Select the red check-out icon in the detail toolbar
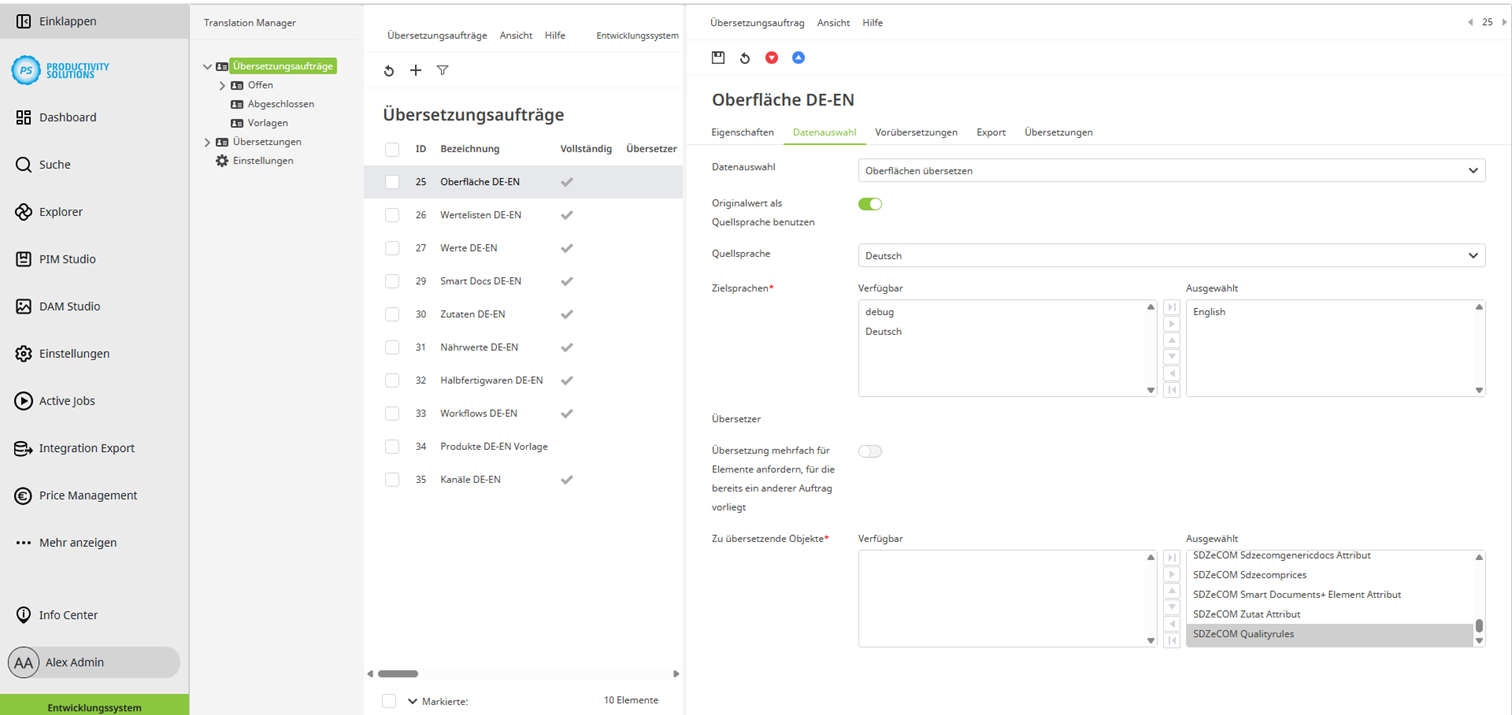Image resolution: width=1512 pixels, height=715 pixels. [x=772, y=57]
